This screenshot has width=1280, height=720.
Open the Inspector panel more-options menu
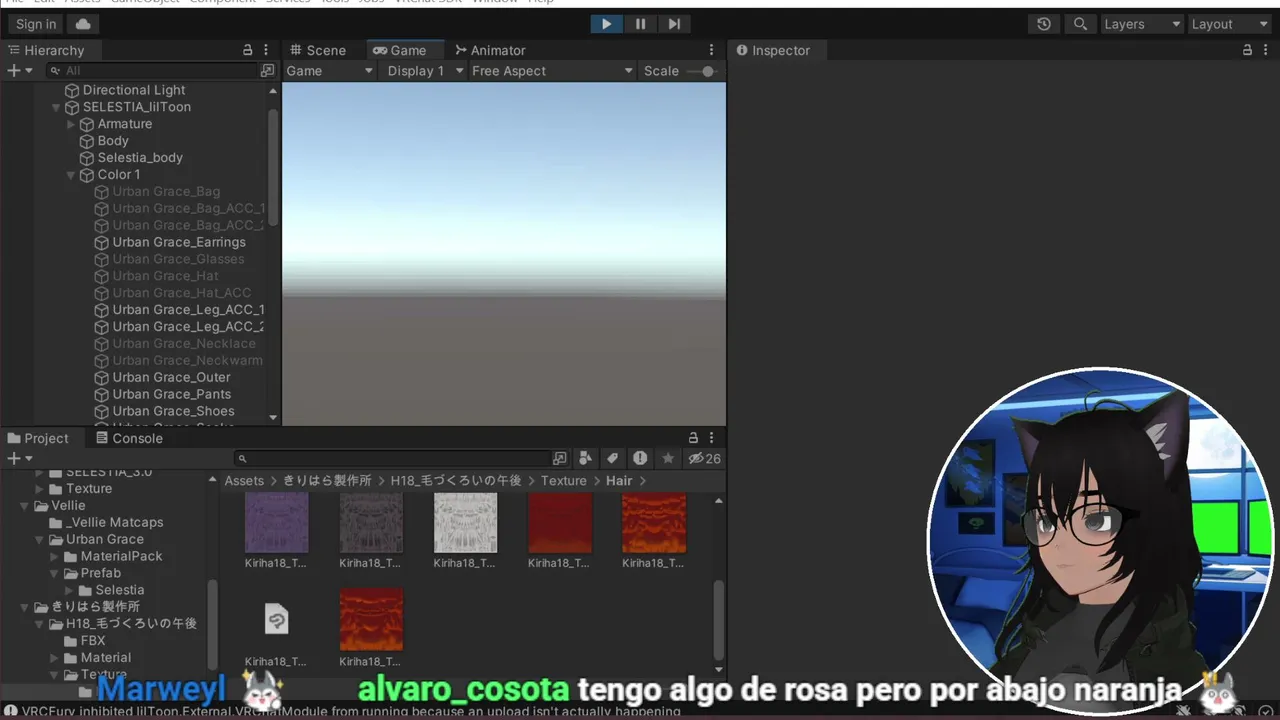click(x=1265, y=50)
